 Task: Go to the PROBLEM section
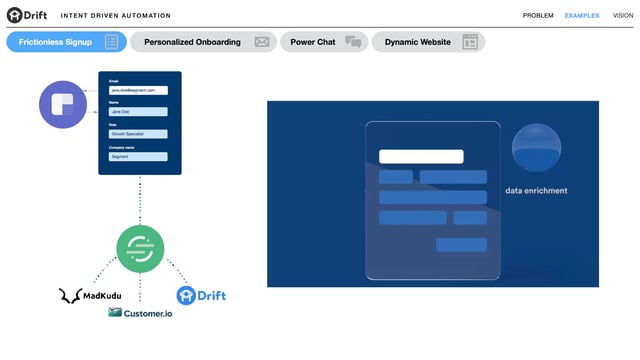[x=538, y=16]
